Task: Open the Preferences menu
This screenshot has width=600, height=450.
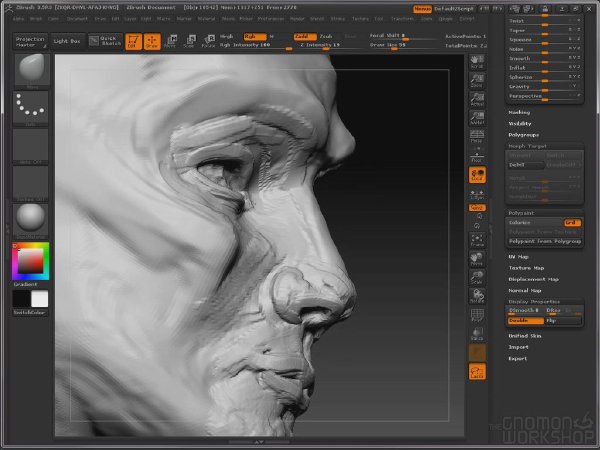Action: point(271,18)
